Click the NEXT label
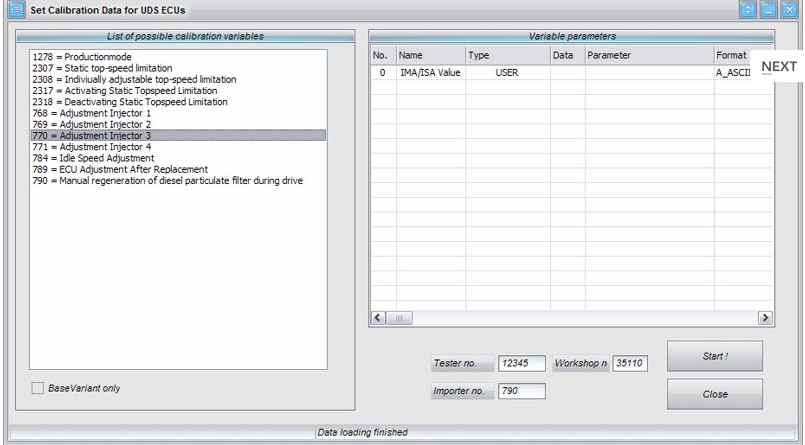This screenshot has height=445, width=805. 778,67
